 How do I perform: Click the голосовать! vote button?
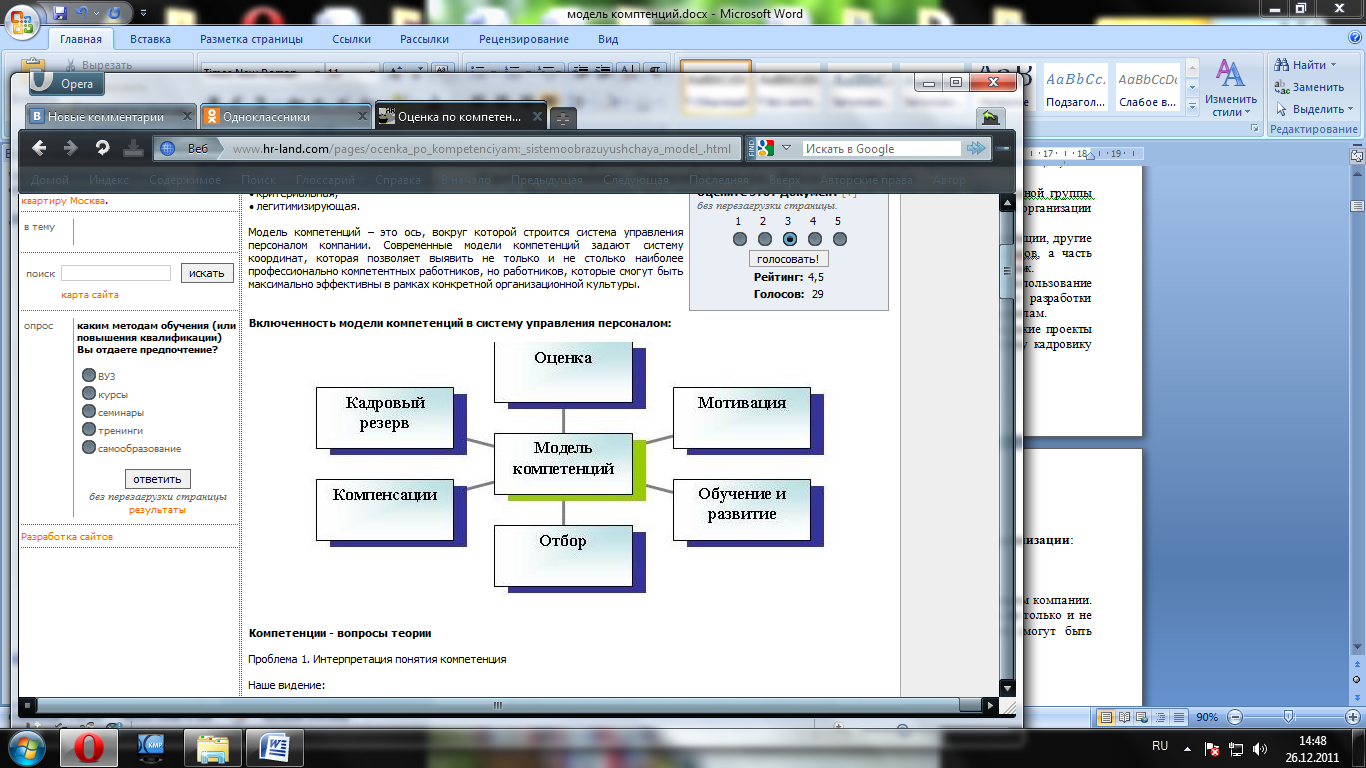click(x=789, y=259)
